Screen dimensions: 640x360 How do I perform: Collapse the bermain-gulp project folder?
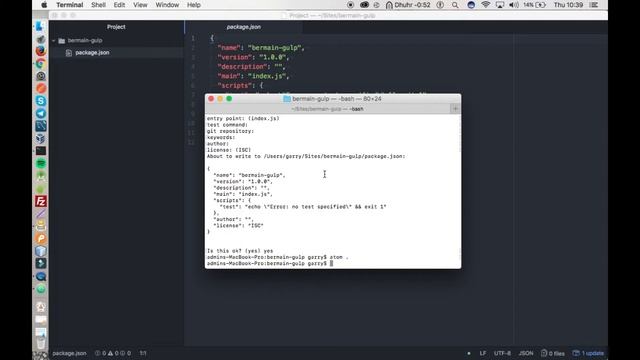point(53,40)
